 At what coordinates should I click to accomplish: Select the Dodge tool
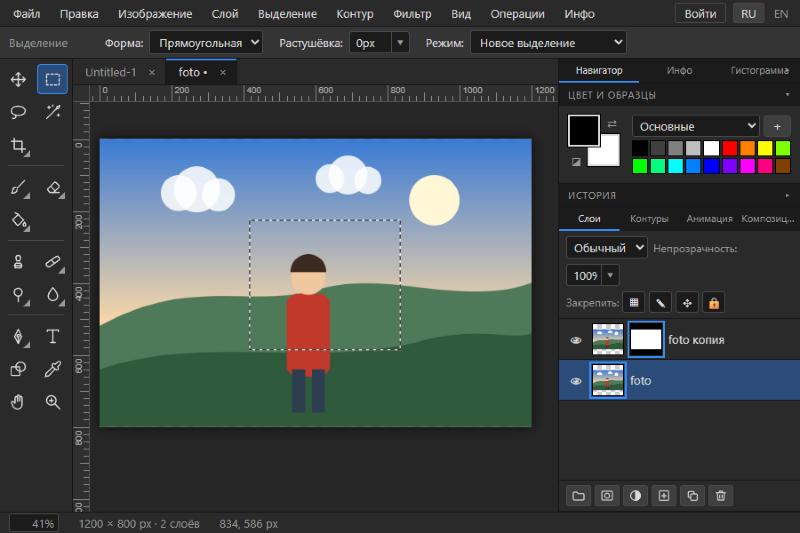(18, 295)
